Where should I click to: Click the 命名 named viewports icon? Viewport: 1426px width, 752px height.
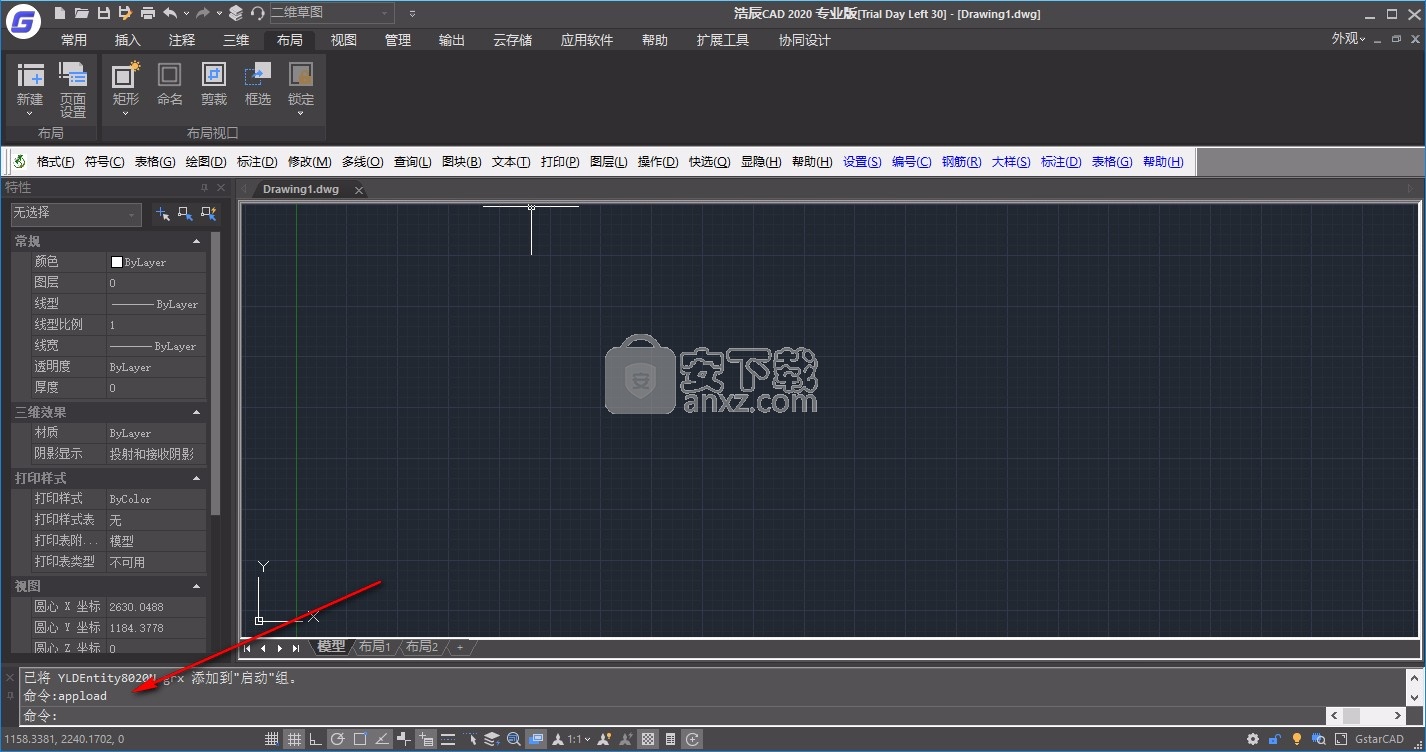(170, 84)
